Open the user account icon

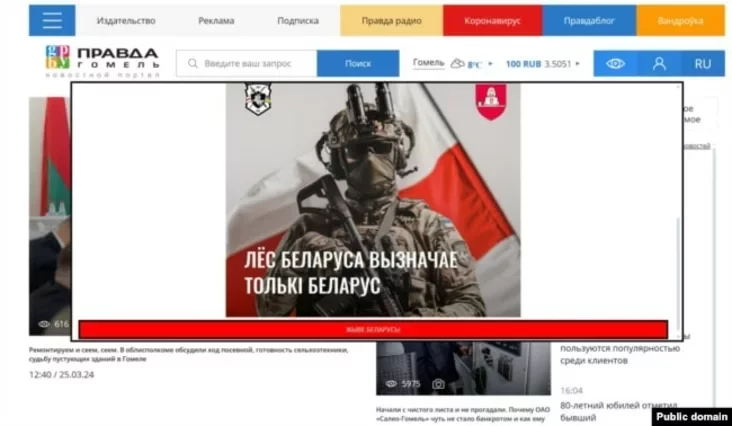[x=659, y=63]
